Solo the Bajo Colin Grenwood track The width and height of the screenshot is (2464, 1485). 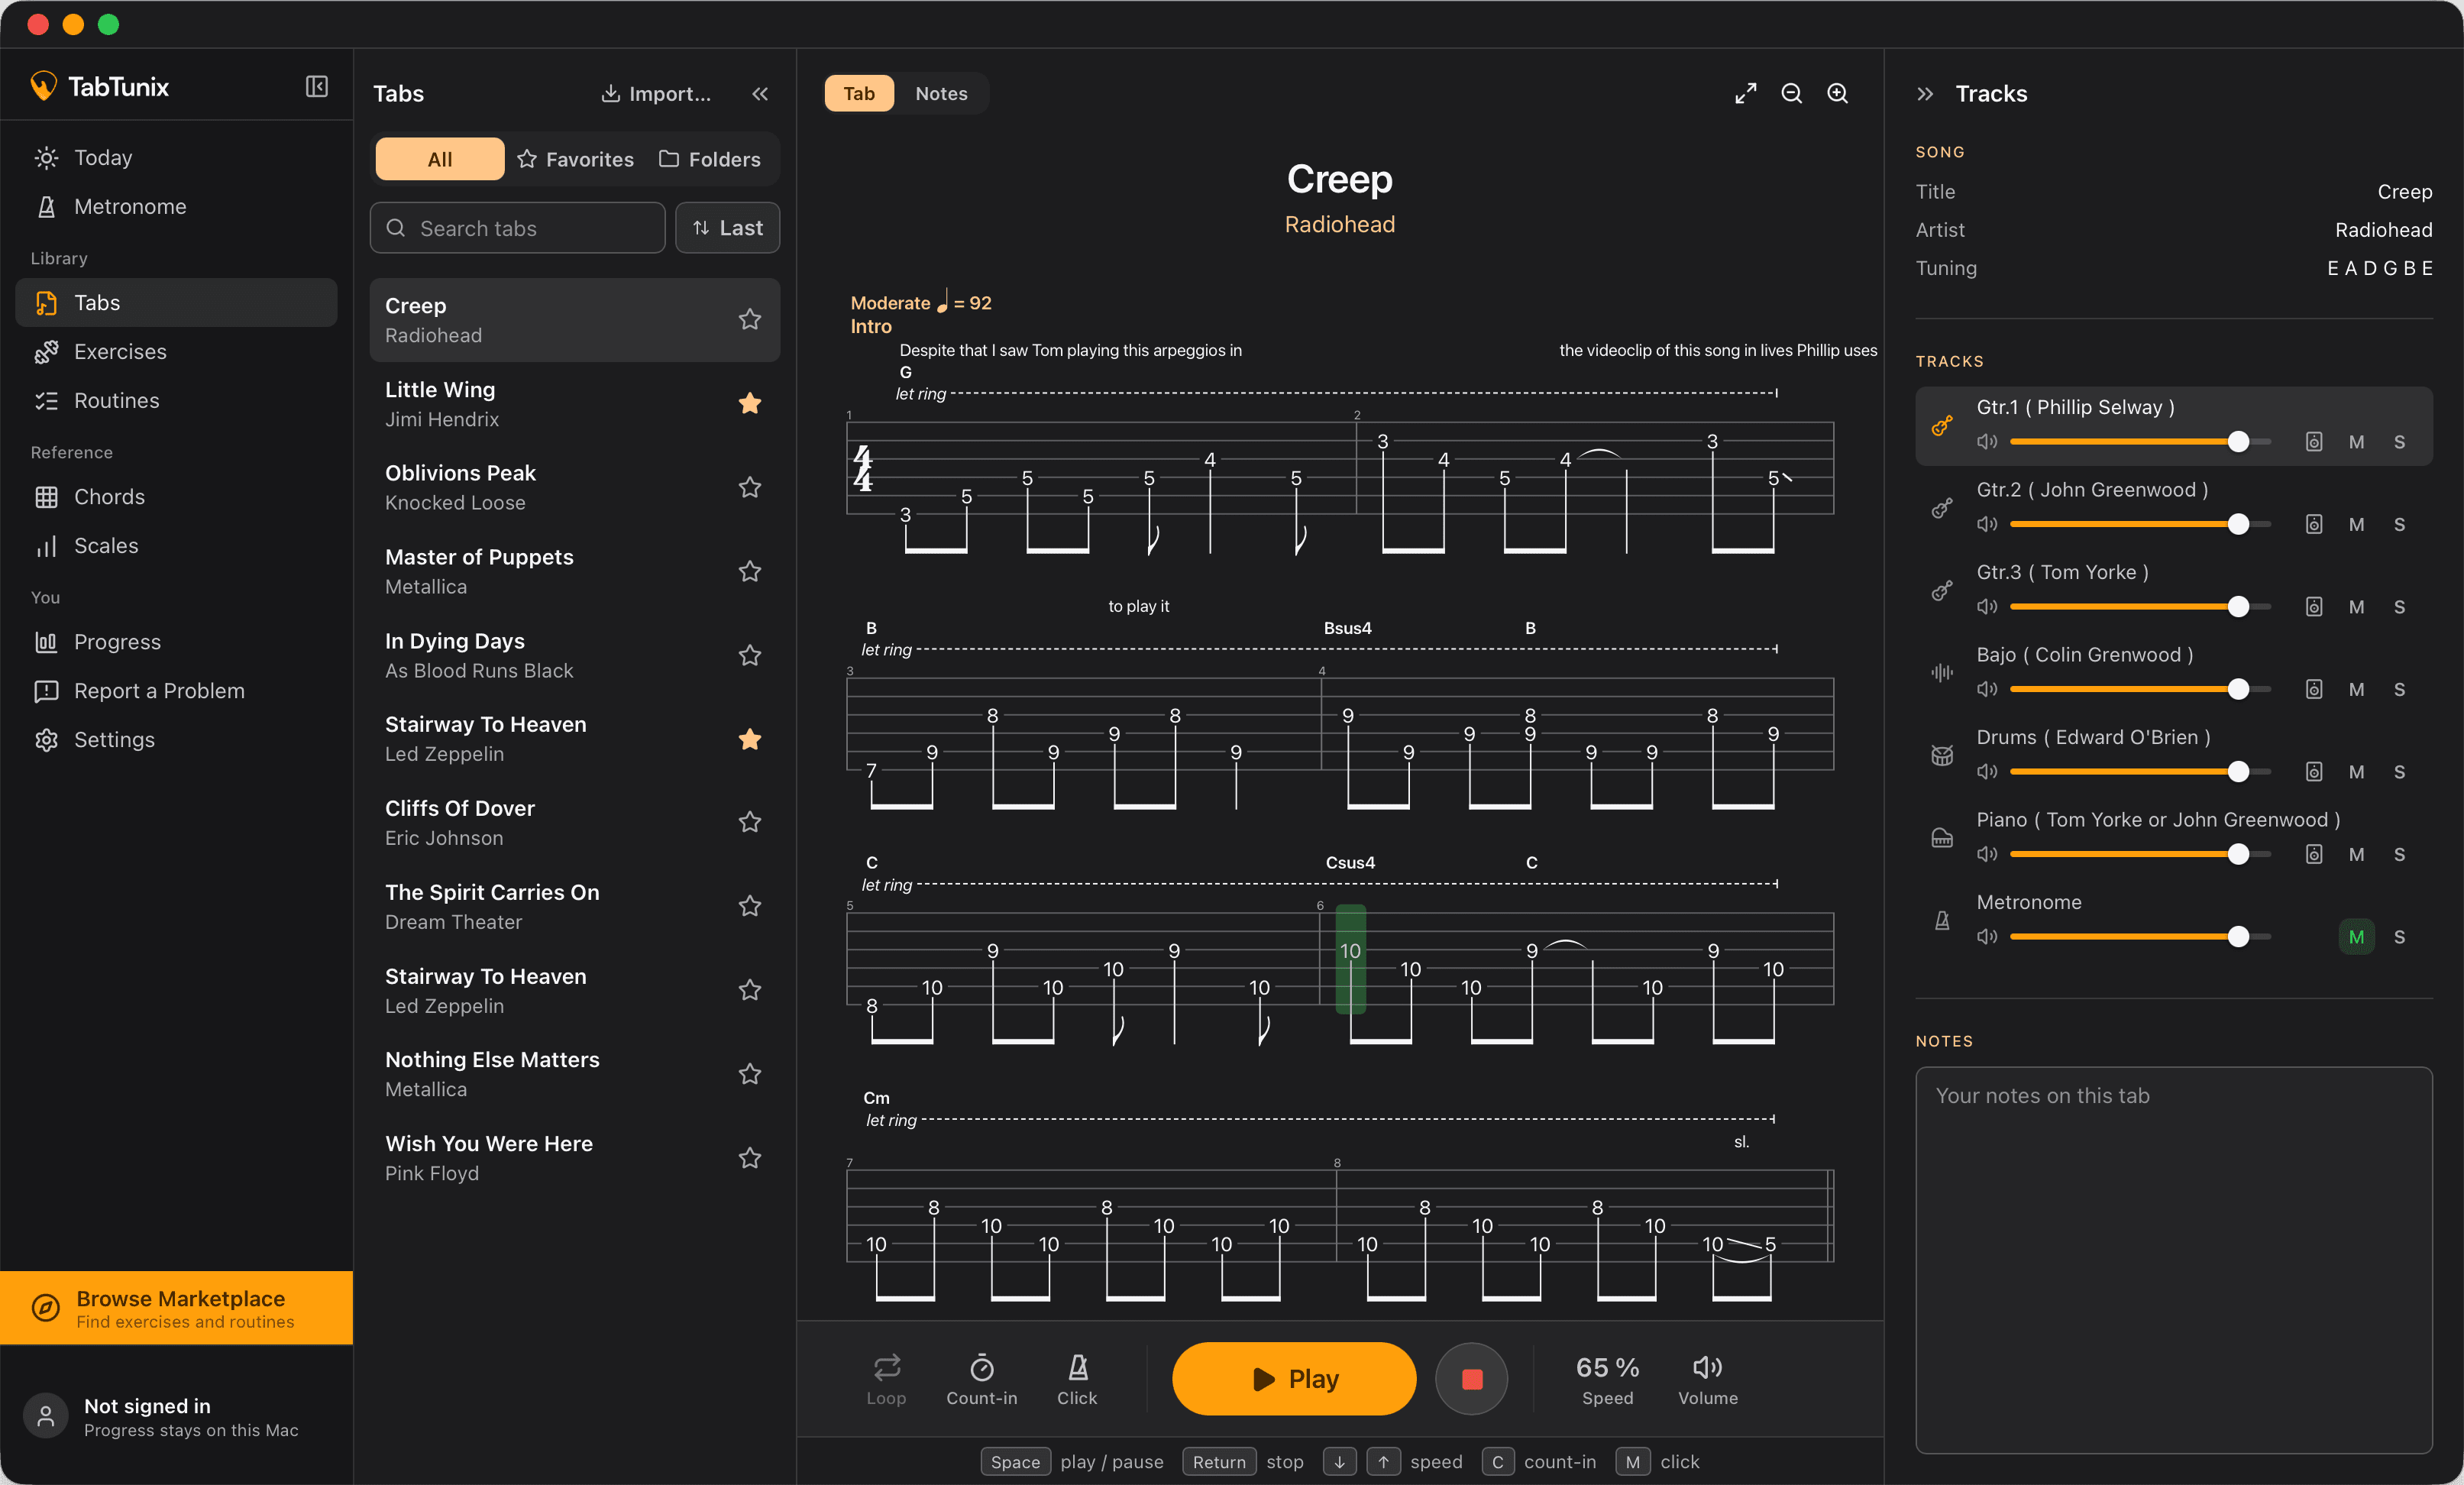pyautogui.click(x=2398, y=689)
